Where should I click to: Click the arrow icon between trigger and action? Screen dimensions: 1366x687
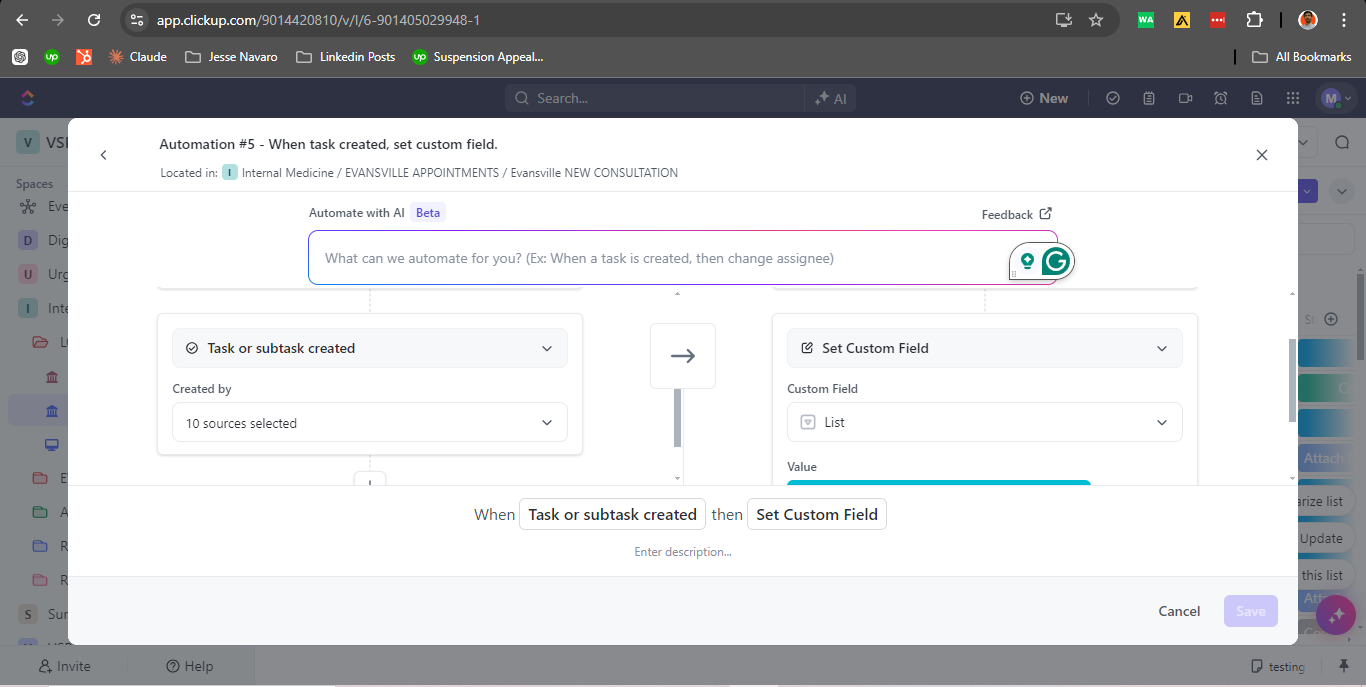coord(683,356)
